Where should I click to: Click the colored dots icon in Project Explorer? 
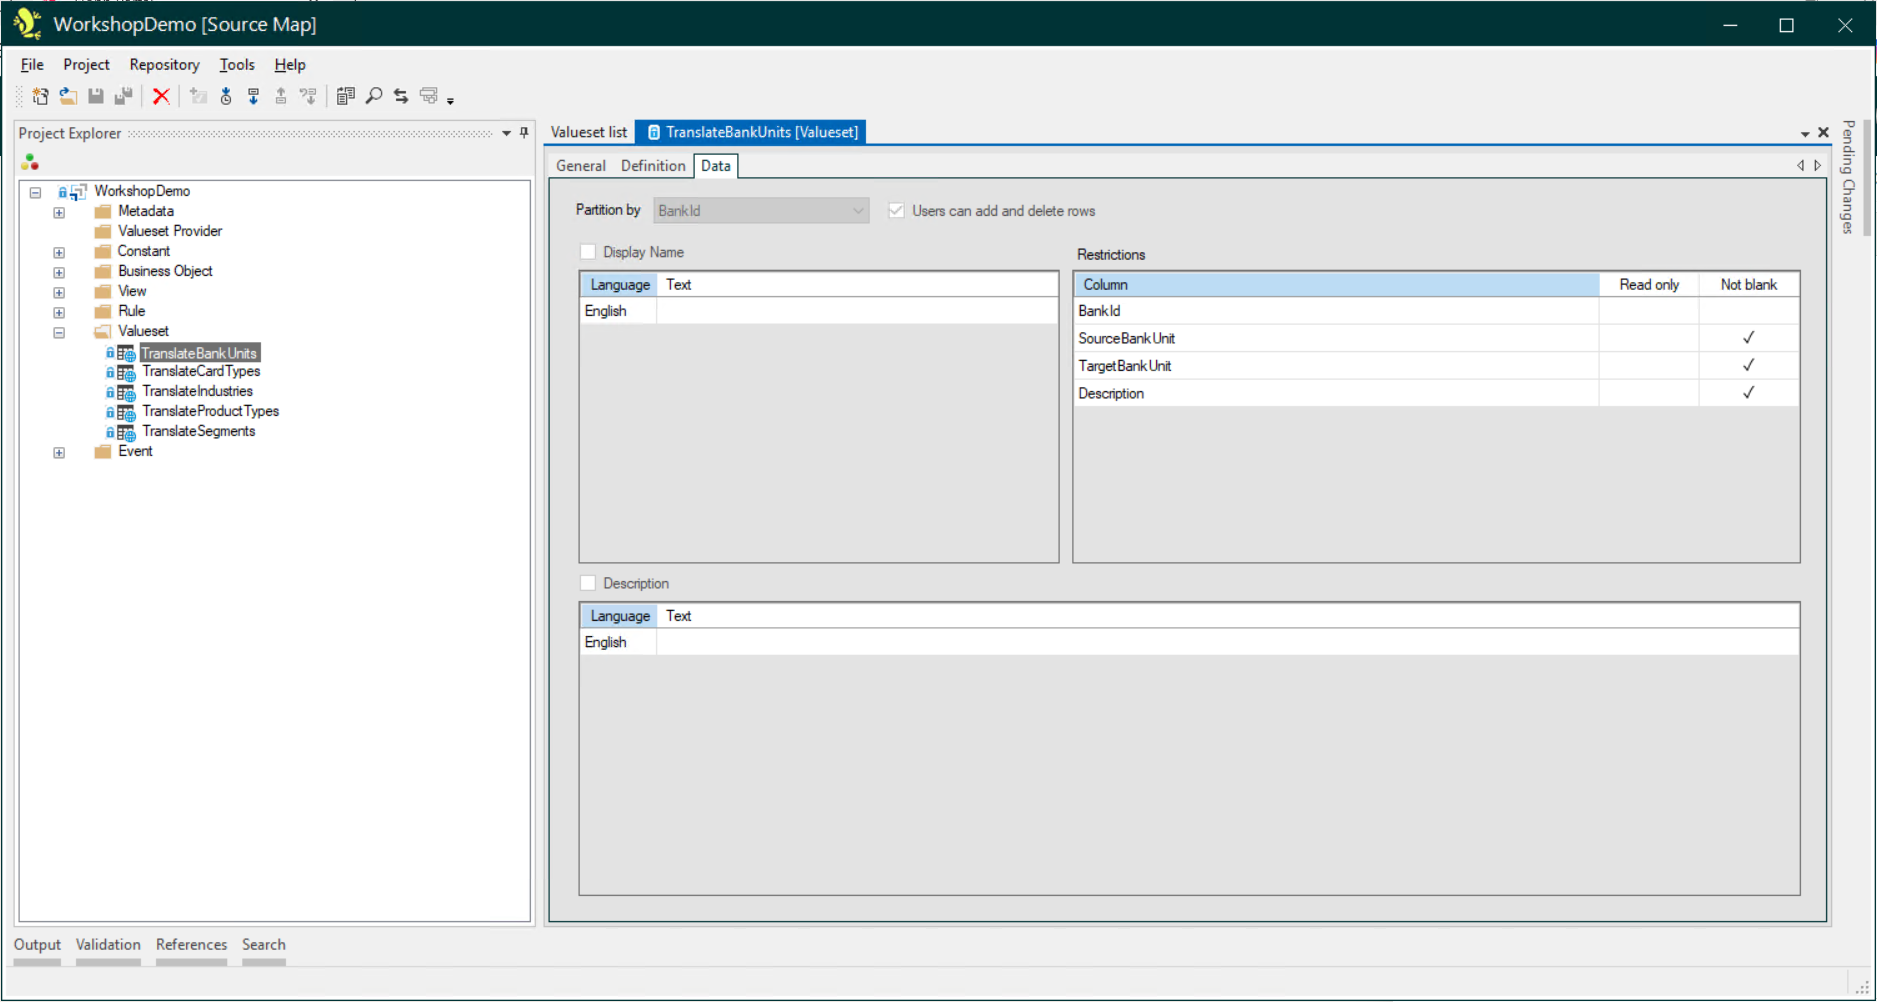pyautogui.click(x=30, y=162)
